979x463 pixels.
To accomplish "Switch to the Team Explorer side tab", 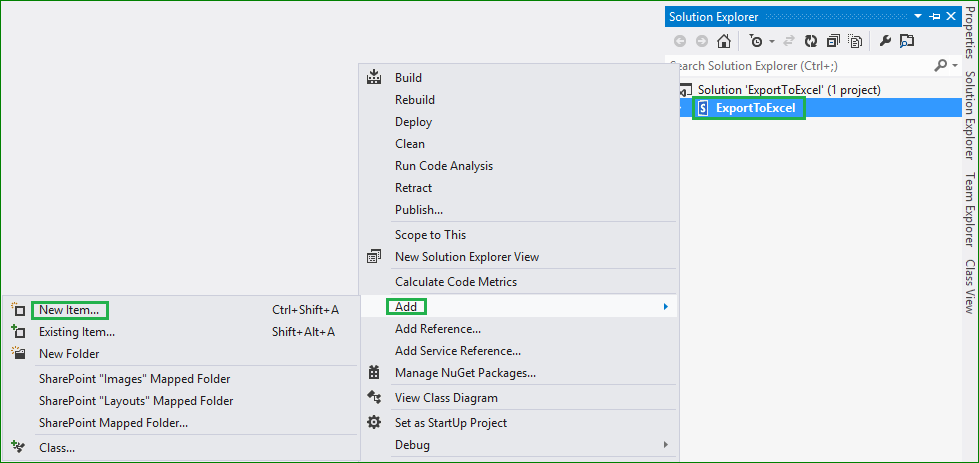I will pyautogui.click(x=970, y=210).
